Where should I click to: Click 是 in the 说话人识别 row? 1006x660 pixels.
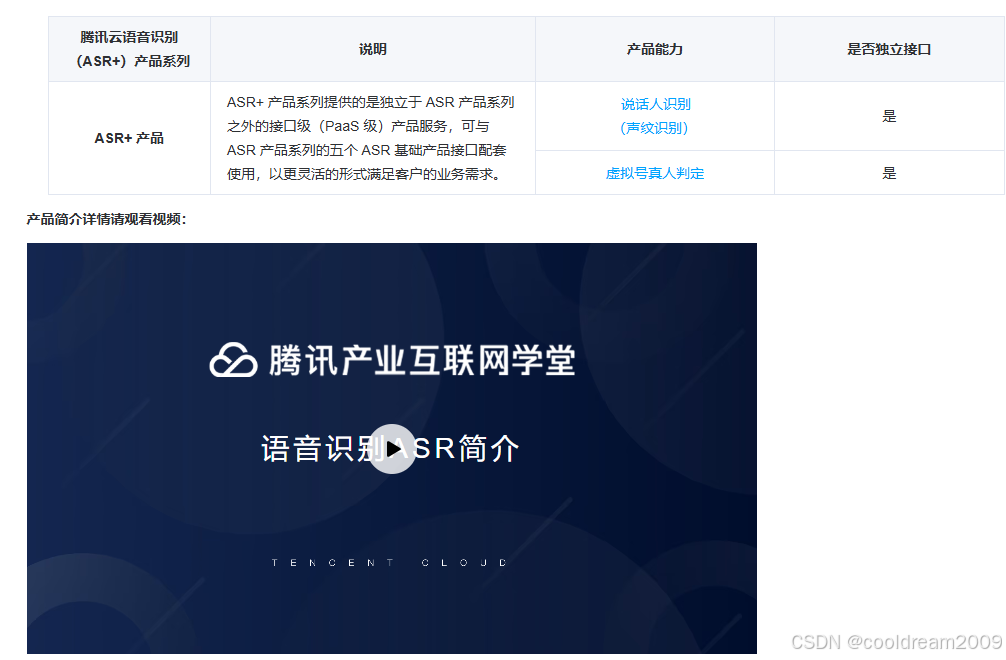click(889, 116)
